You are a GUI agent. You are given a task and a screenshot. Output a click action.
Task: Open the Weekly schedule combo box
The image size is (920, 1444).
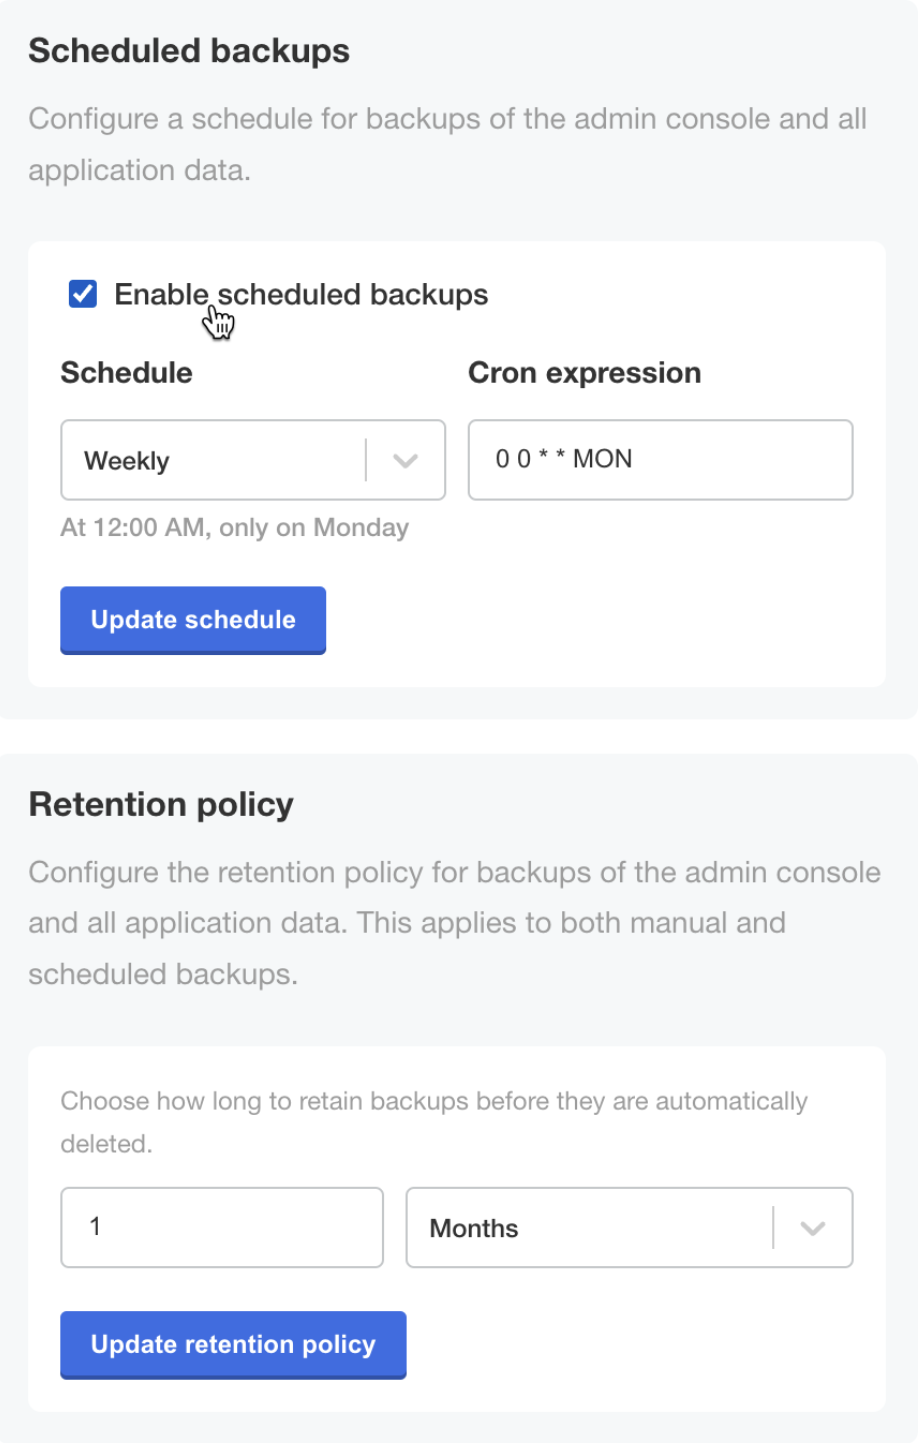pyautogui.click(x=220, y=460)
